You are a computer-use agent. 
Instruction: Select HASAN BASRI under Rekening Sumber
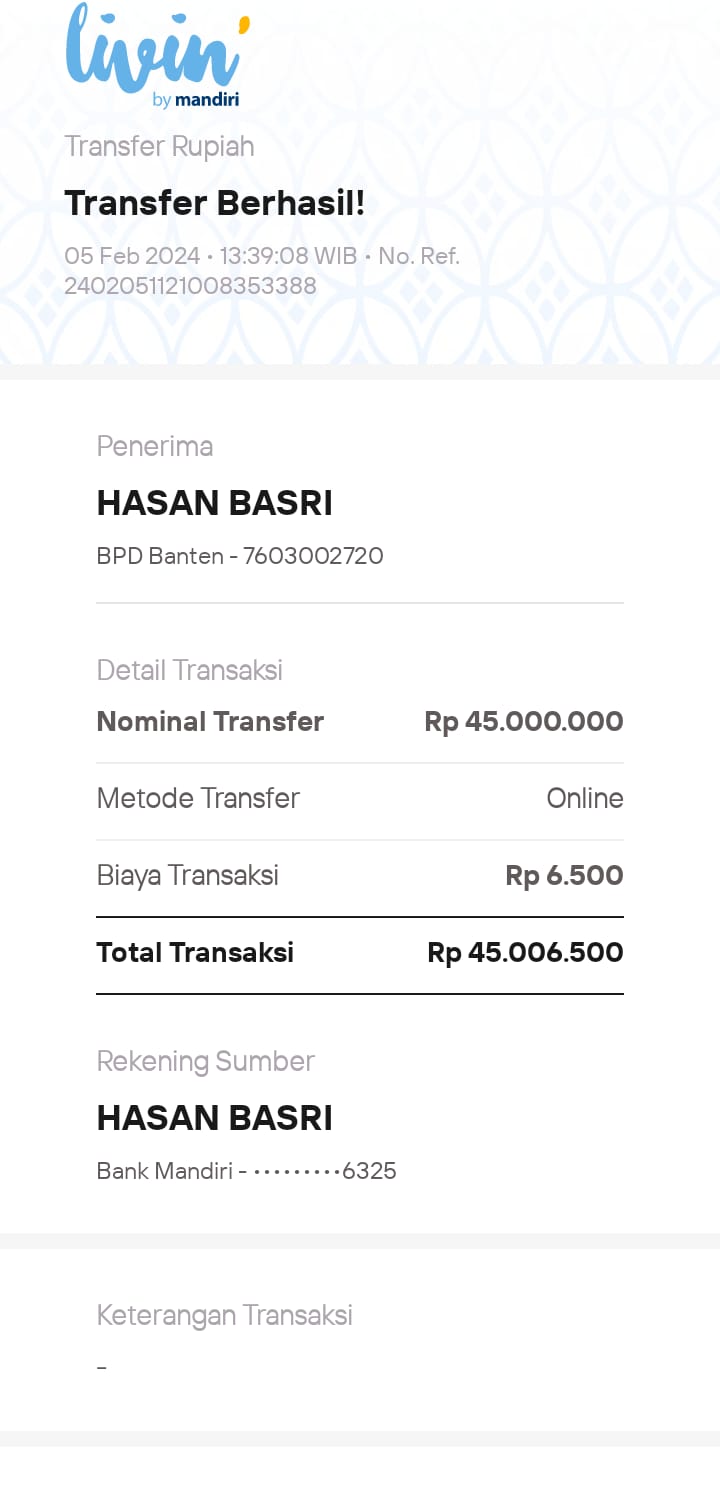coord(214,1118)
